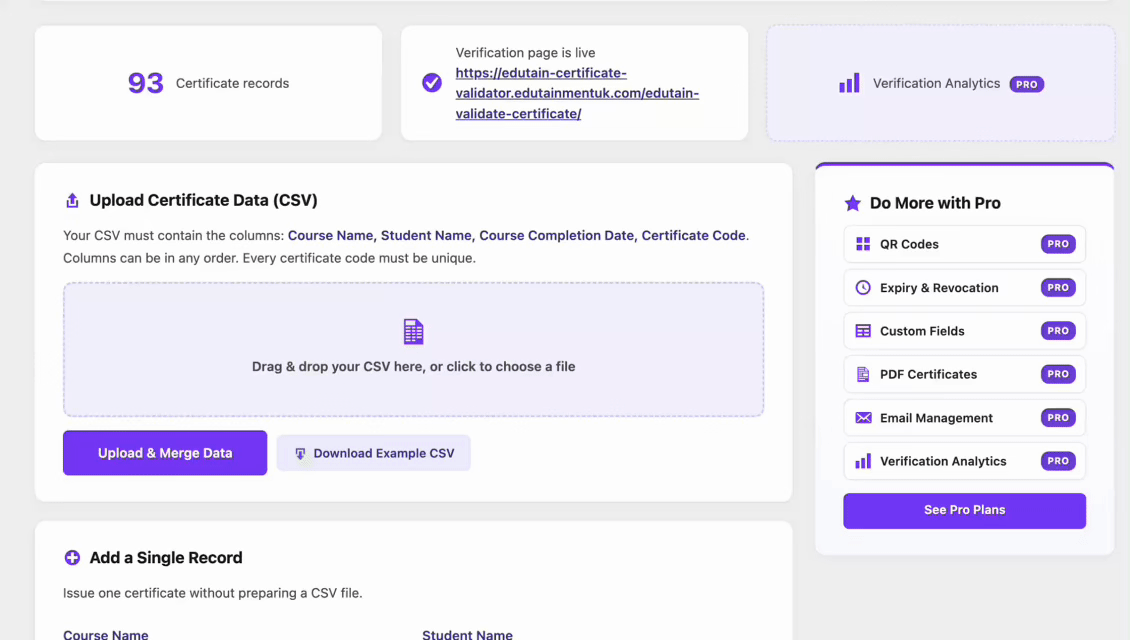Click 'Certificate Code' column name text
This screenshot has width=1130, height=640.
pos(693,236)
